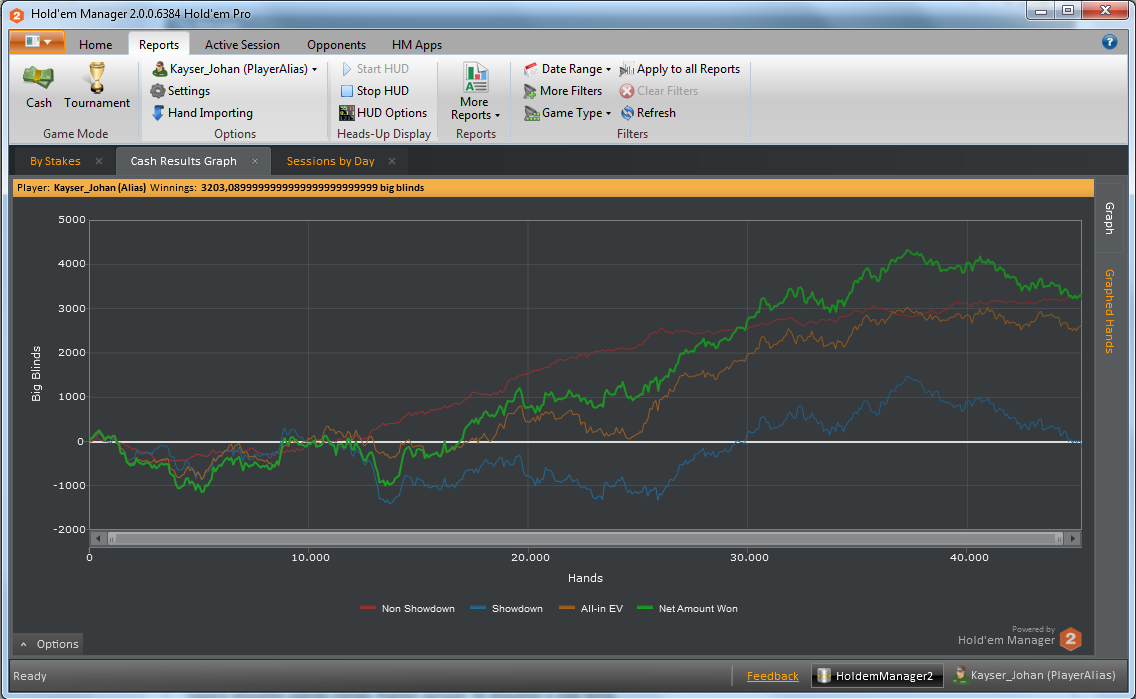Open Sessions by Day tab
The height and width of the screenshot is (699, 1136).
[x=330, y=161]
